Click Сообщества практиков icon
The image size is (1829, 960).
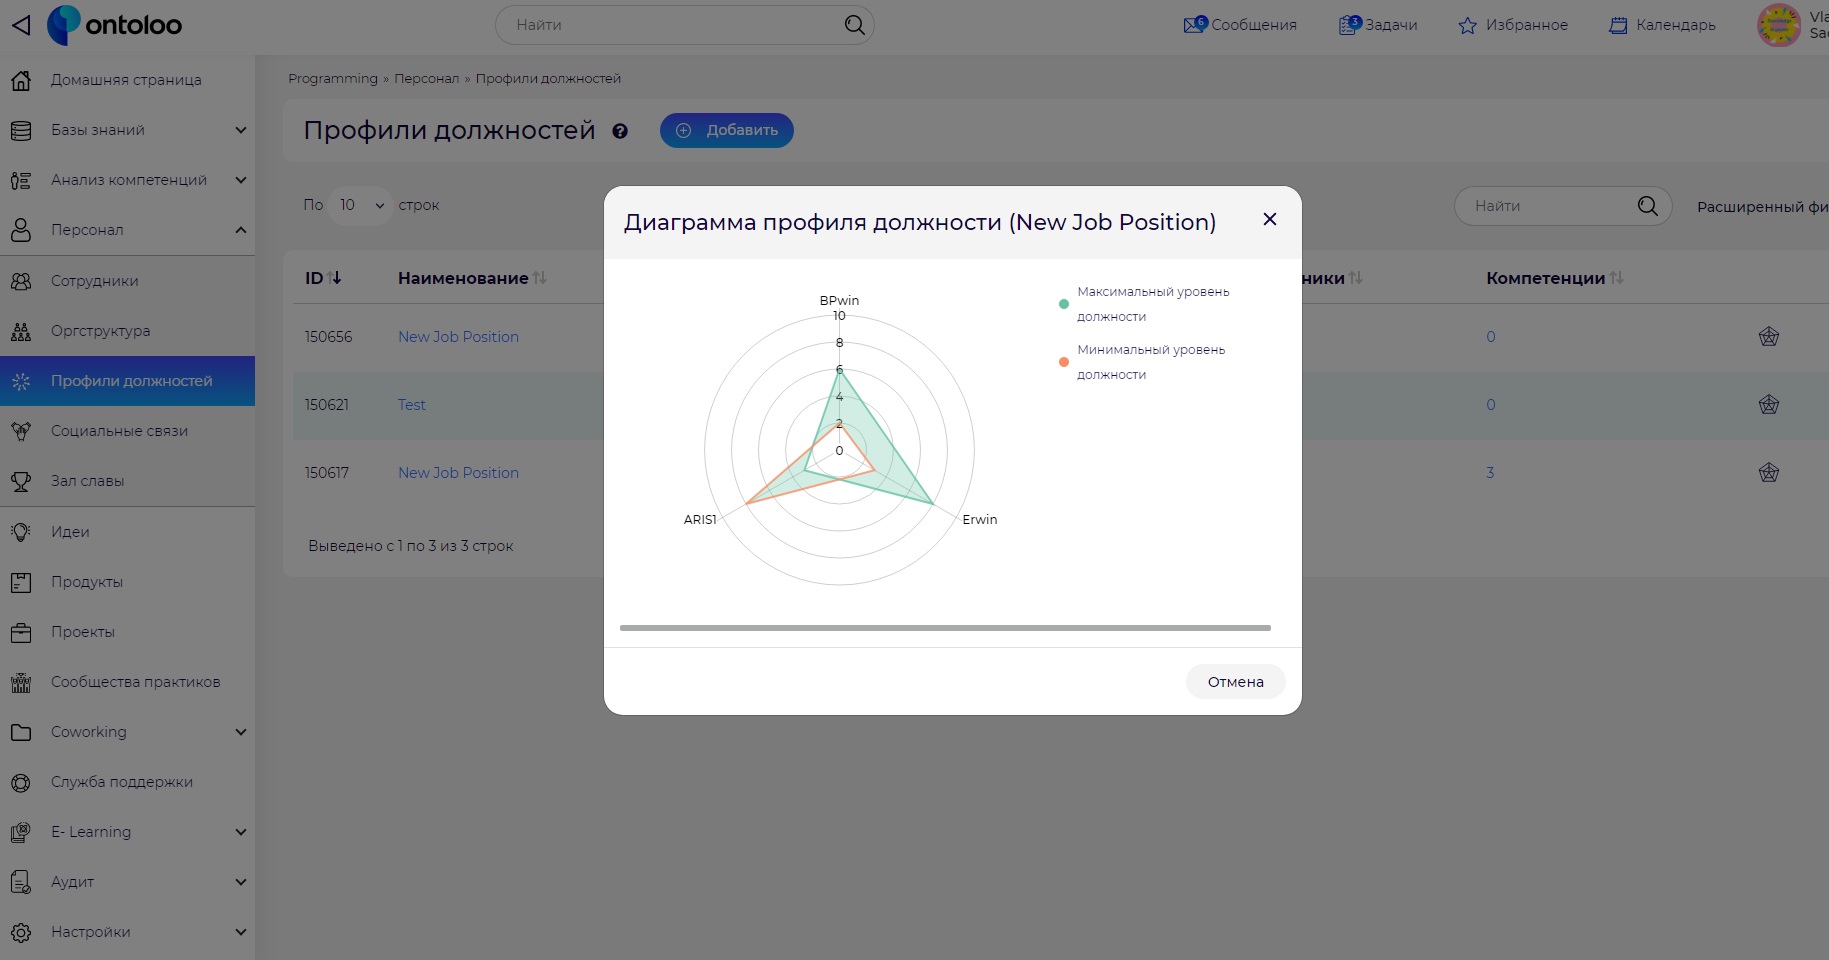pyautogui.click(x=21, y=682)
